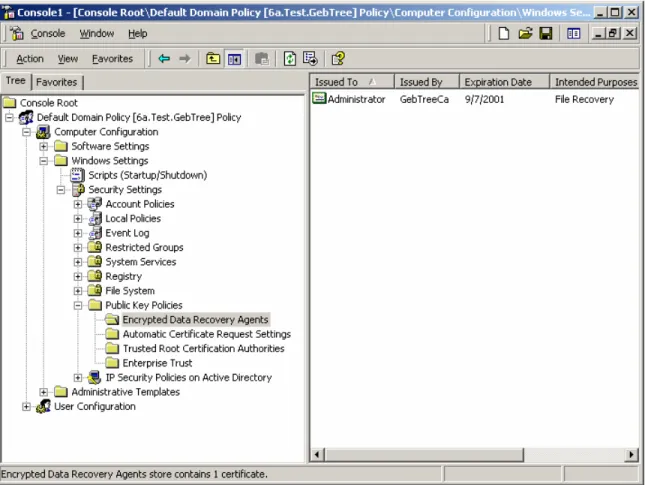Viewport: 645px width, 485px height.
Task: Click the Default Domain Policy icon
Action: 27,117
